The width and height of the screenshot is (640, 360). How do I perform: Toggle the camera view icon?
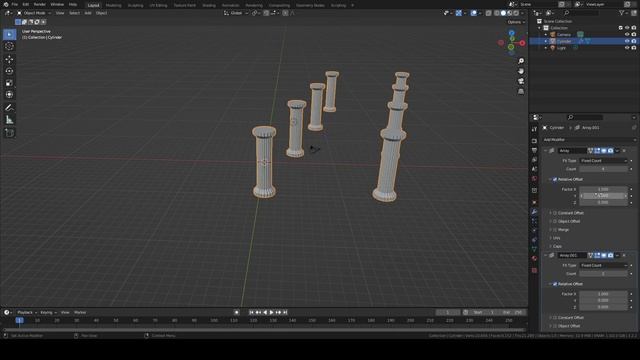tap(521, 81)
